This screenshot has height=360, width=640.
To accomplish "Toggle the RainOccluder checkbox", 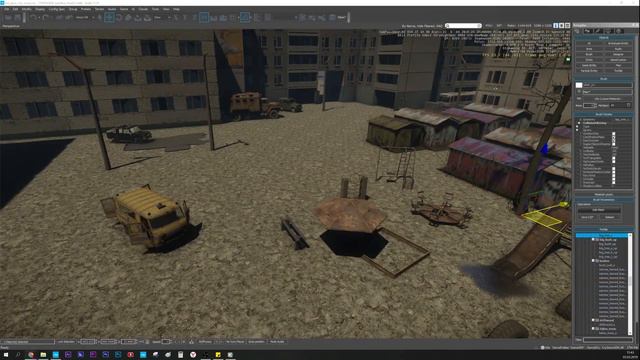I will (613, 141).
